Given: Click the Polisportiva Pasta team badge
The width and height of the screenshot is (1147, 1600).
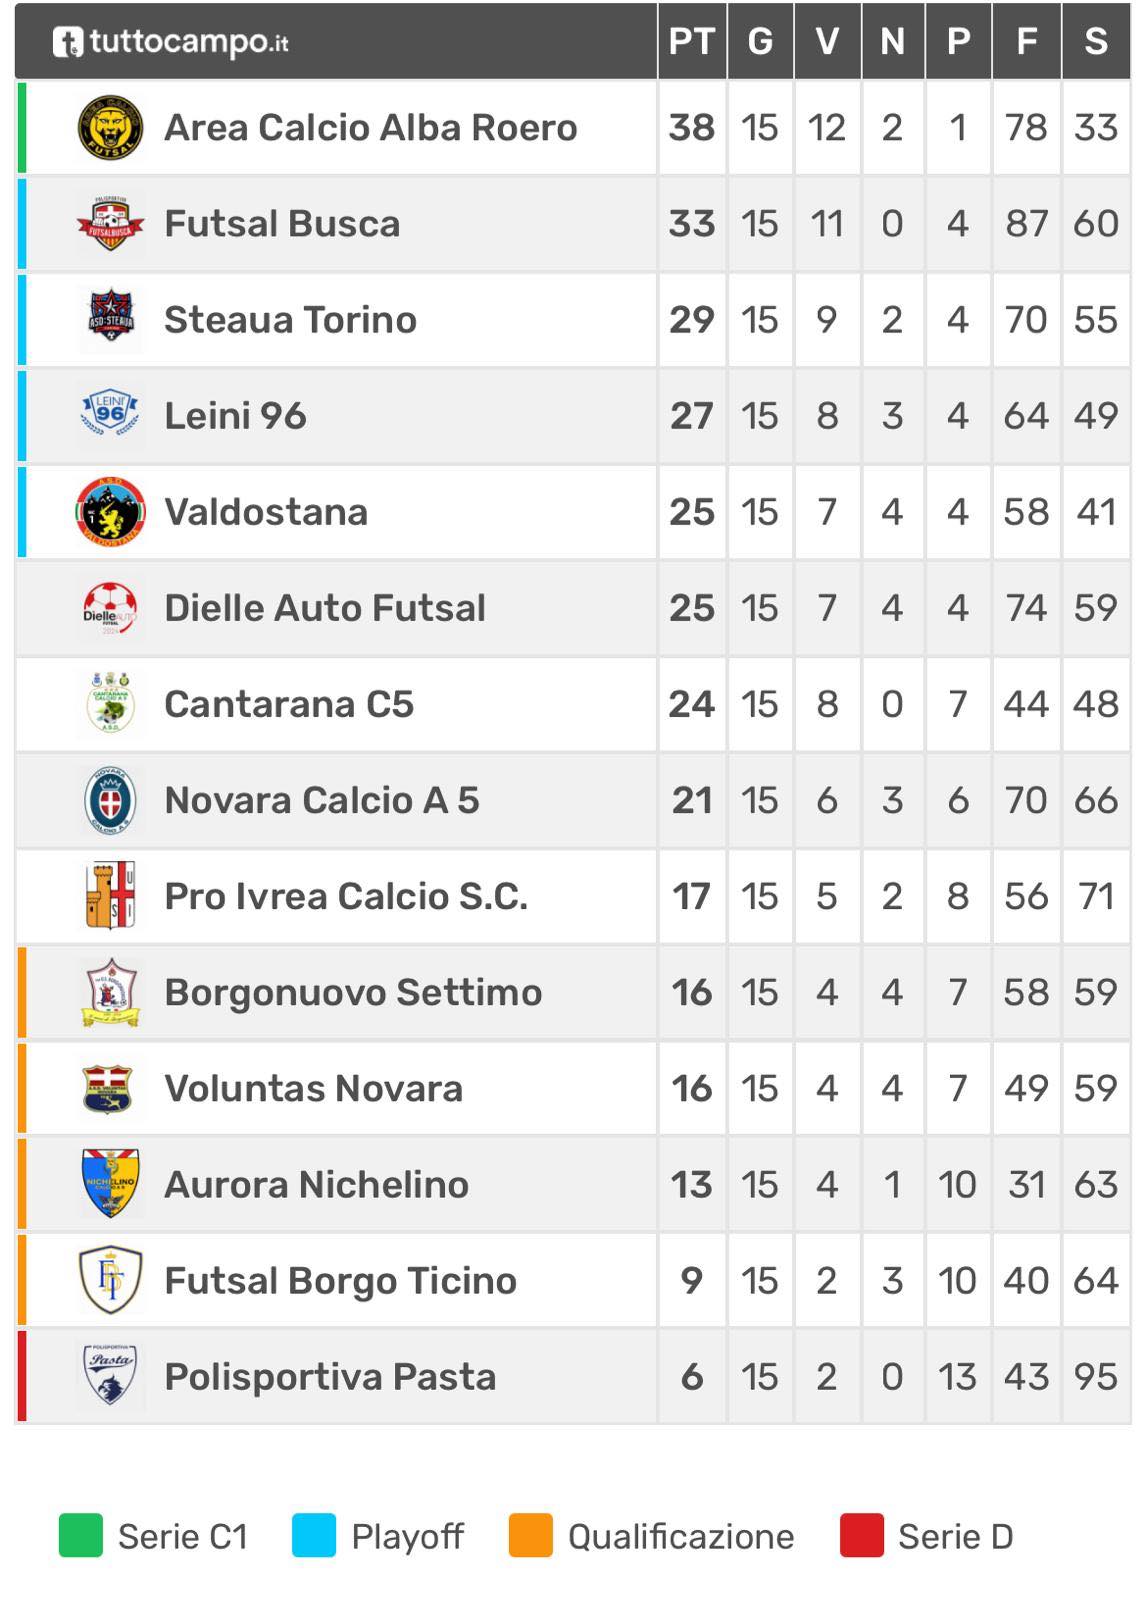Looking at the screenshot, I should pyautogui.click(x=110, y=1376).
